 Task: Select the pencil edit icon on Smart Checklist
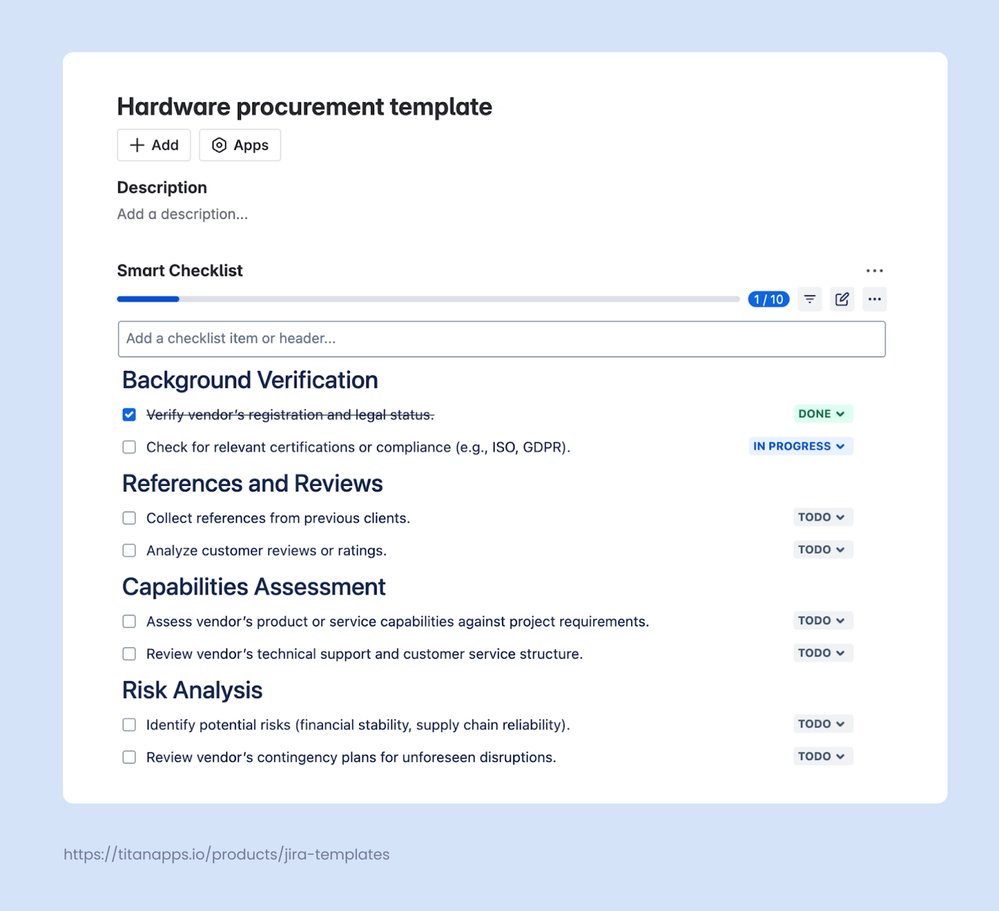click(x=842, y=298)
